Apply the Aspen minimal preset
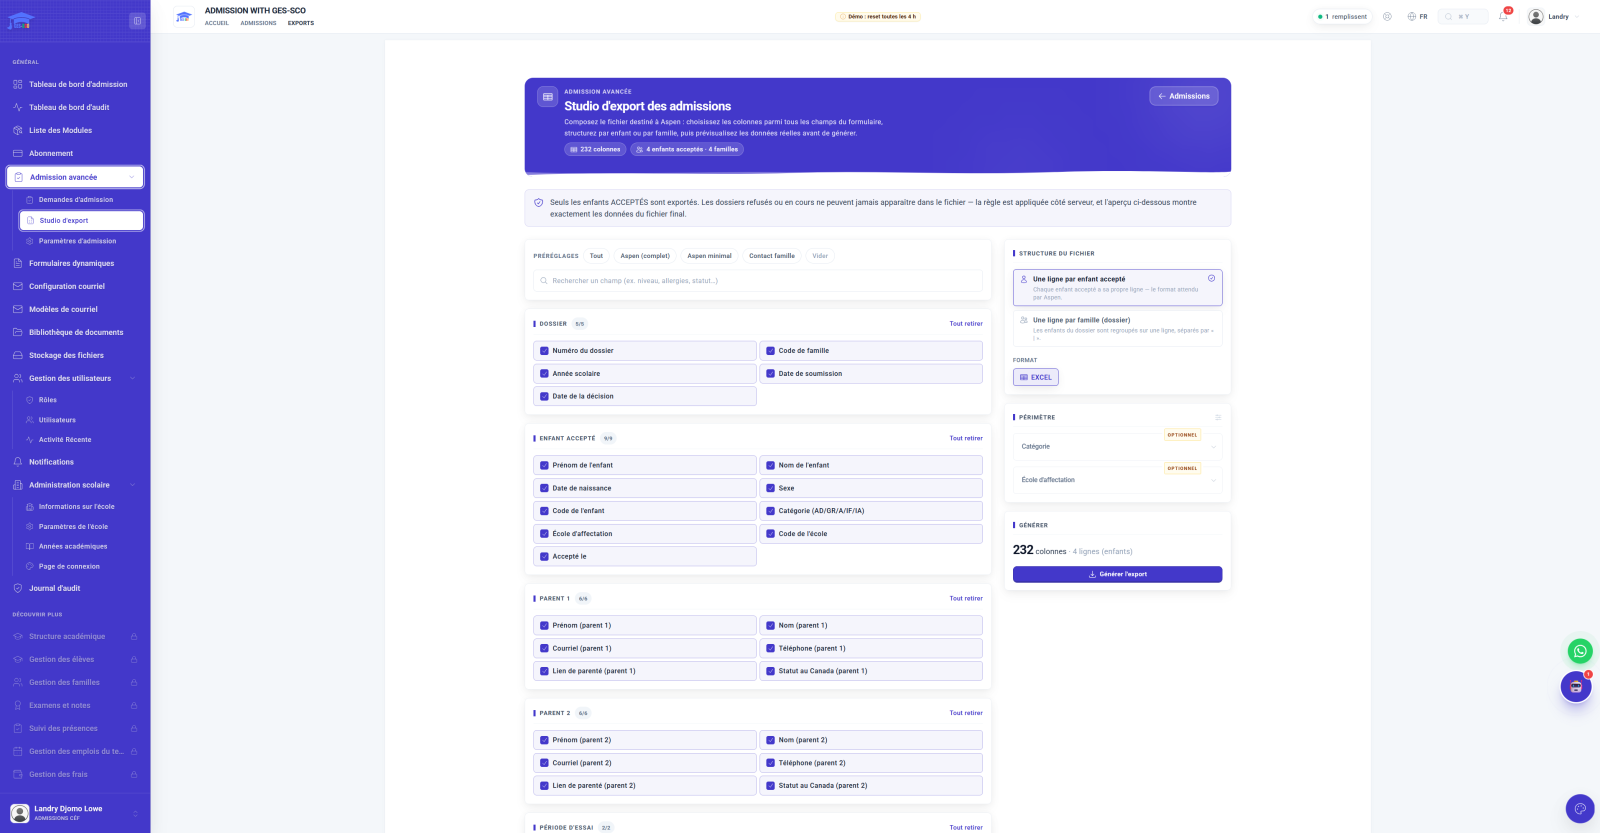Image resolution: width=1600 pixels, height=833 pixels. click(709, 256)
